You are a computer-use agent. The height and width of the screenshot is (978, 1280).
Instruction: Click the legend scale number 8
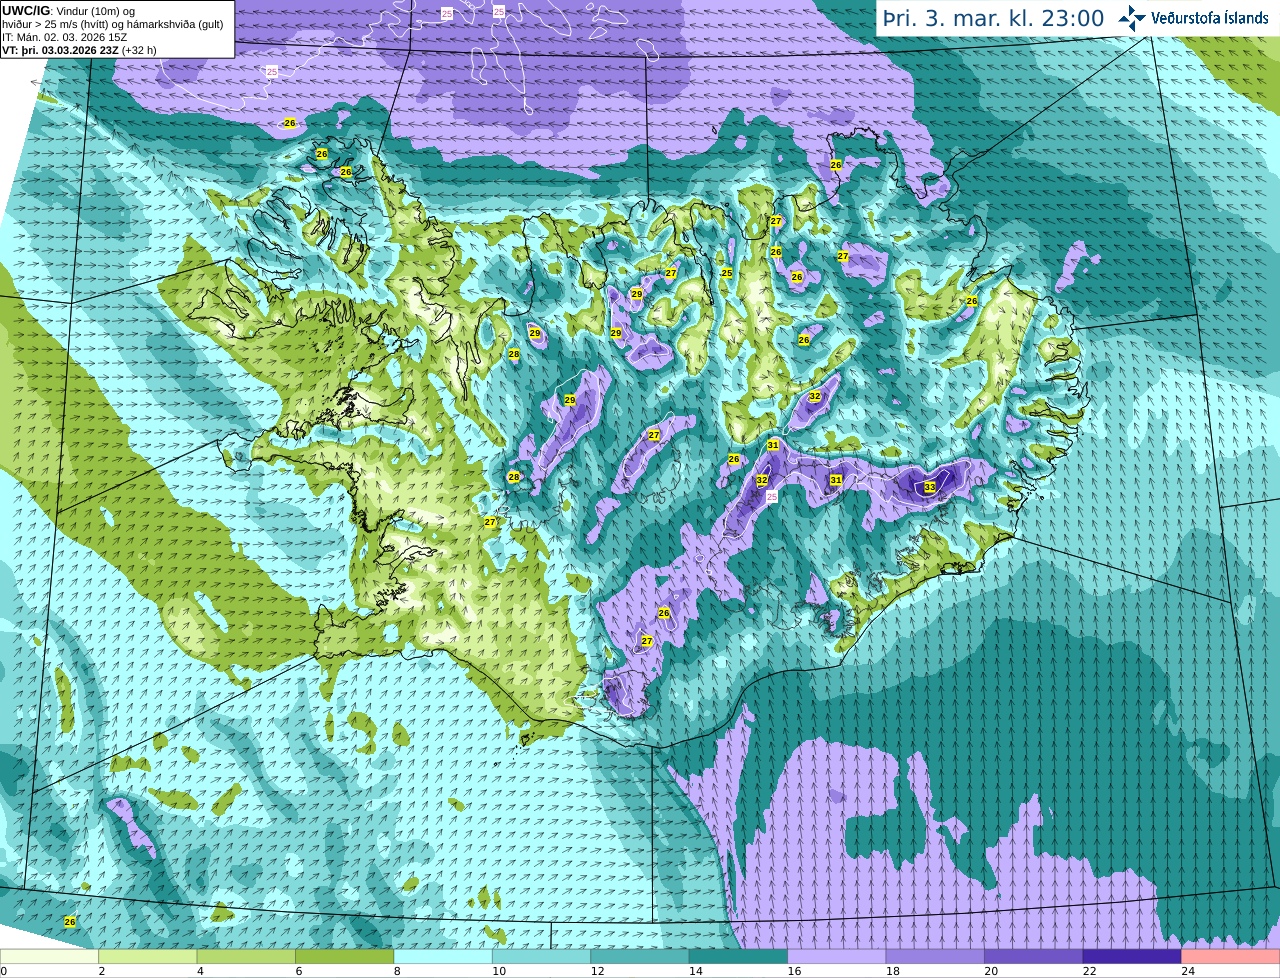(x=397, y=971)
